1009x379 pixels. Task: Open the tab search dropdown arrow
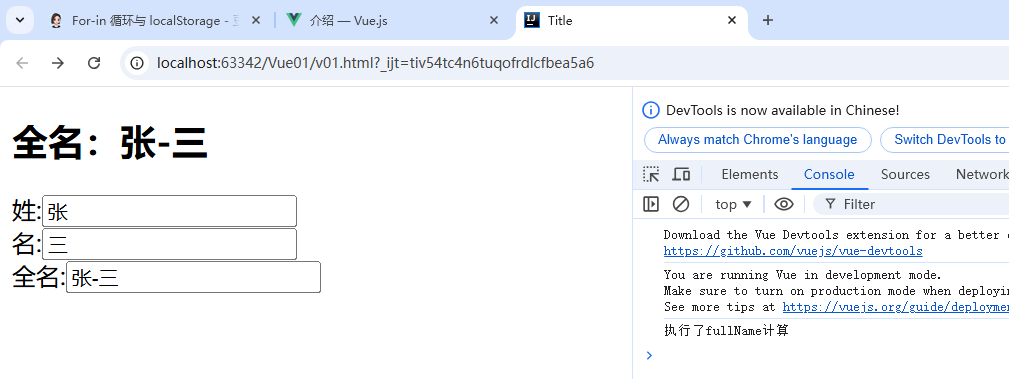20,21
